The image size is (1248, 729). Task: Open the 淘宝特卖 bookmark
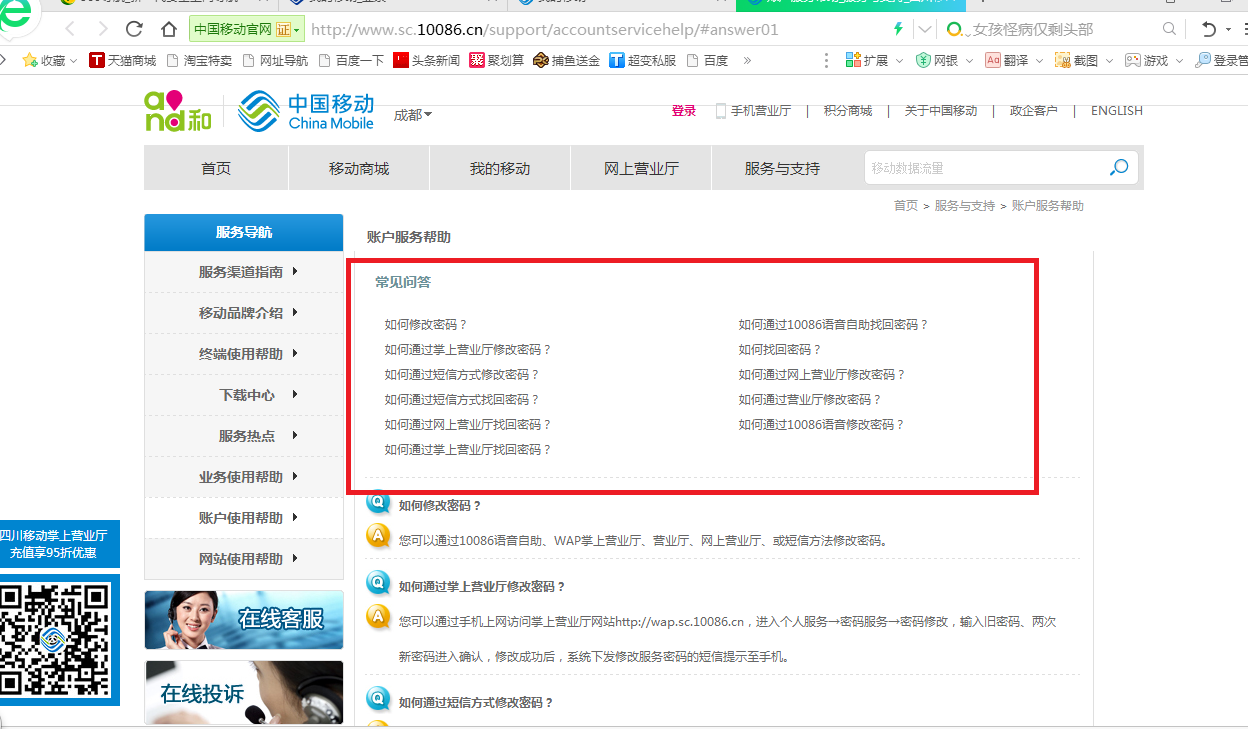click(199, 60)
